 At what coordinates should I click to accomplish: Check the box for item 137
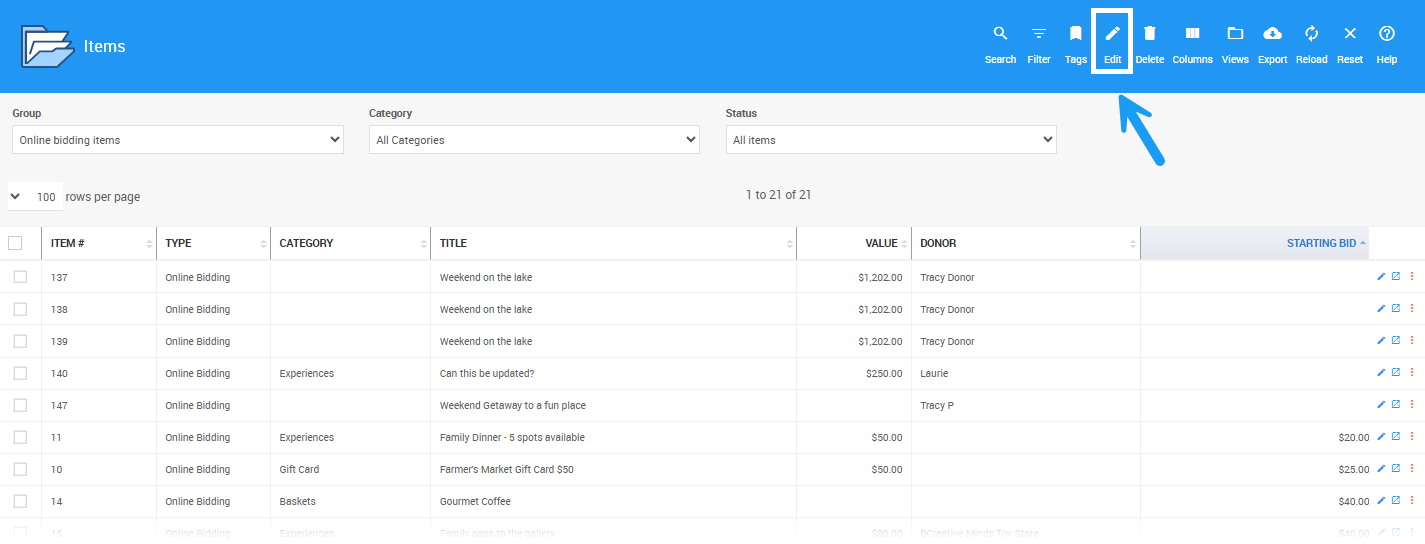[20, 277]
